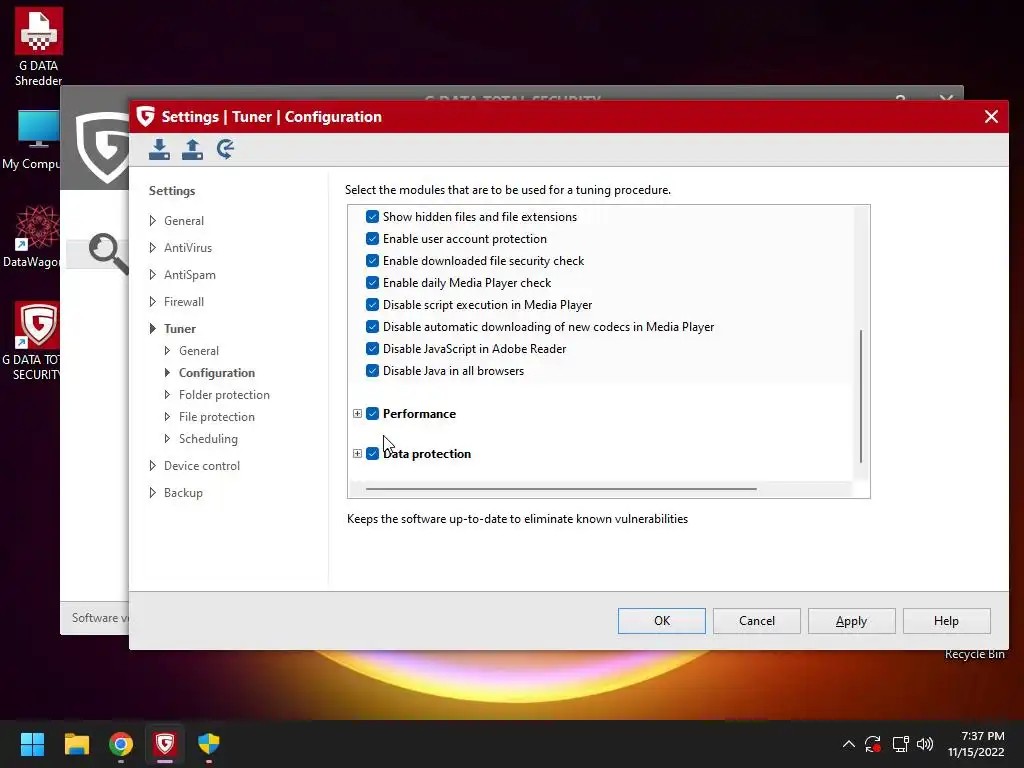This screenshot has height=768, width=1024.
Task: Expand the Performance group plus box
Action: click(357, 413)
